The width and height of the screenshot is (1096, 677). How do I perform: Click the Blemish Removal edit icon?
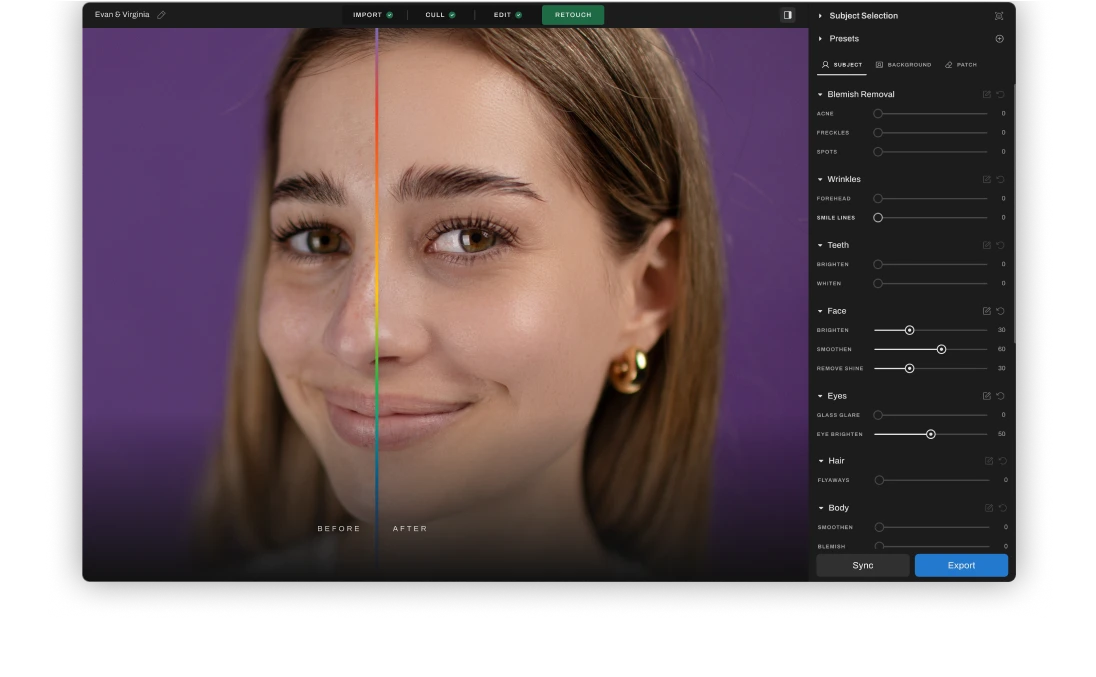click(987, 95)
